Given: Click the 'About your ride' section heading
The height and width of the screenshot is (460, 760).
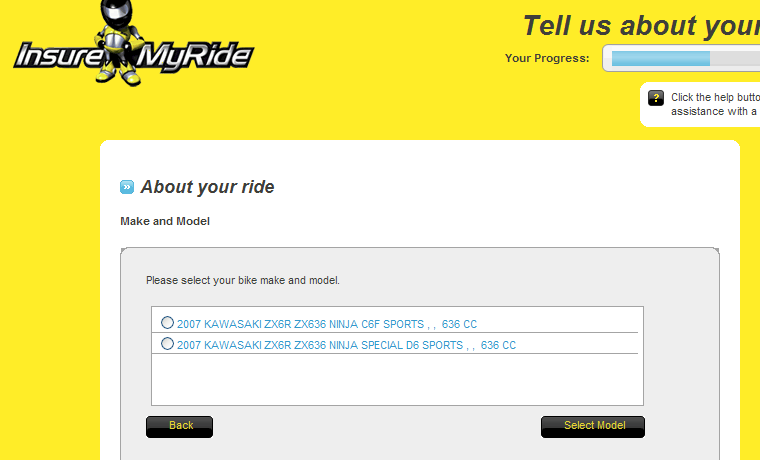Looking at the screenshot, I should click(207, 187).
